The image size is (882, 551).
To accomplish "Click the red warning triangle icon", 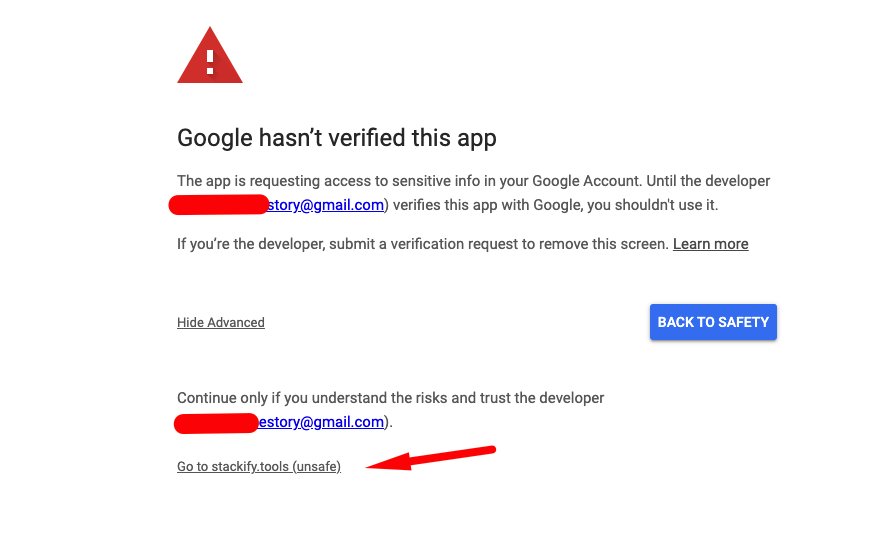I will [x=210, y=55].
